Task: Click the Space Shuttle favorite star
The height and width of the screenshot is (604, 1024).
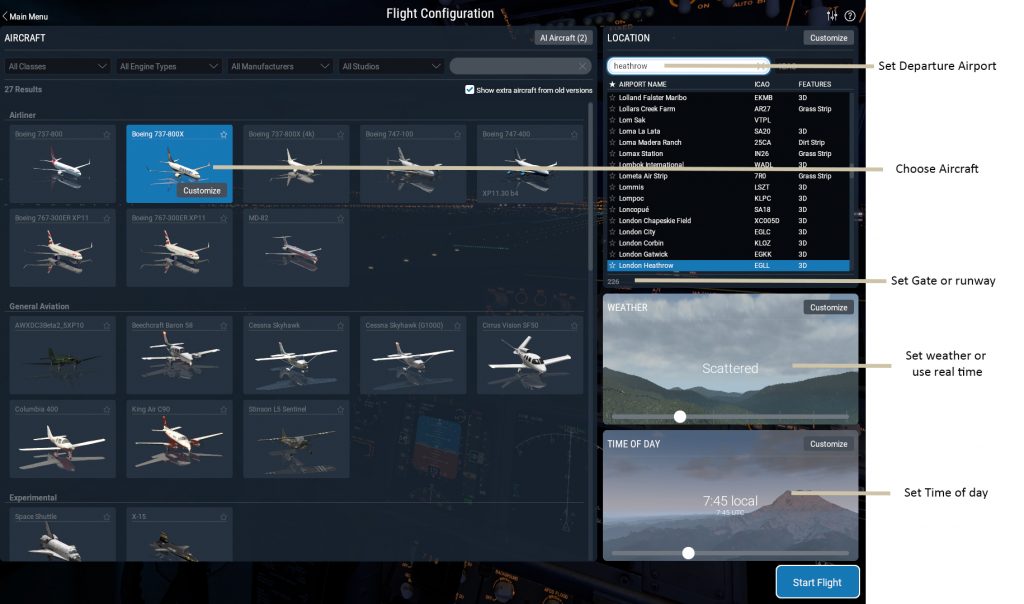Action: click(106, 517)
